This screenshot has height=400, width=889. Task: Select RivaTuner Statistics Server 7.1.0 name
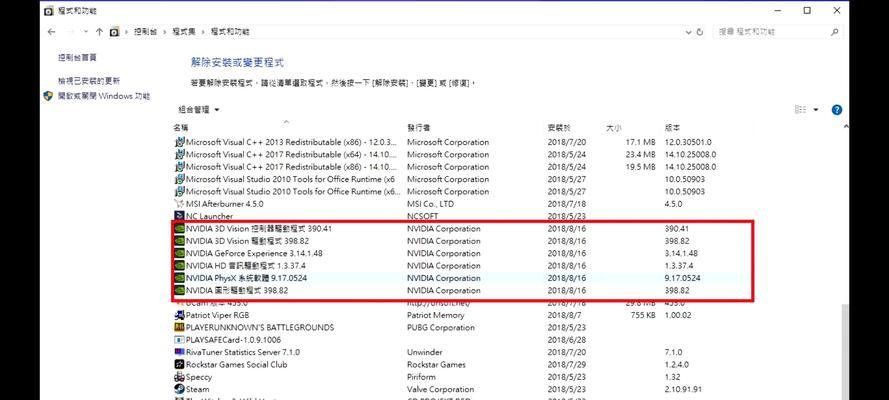pyautogui.click(x=243, y=352)
